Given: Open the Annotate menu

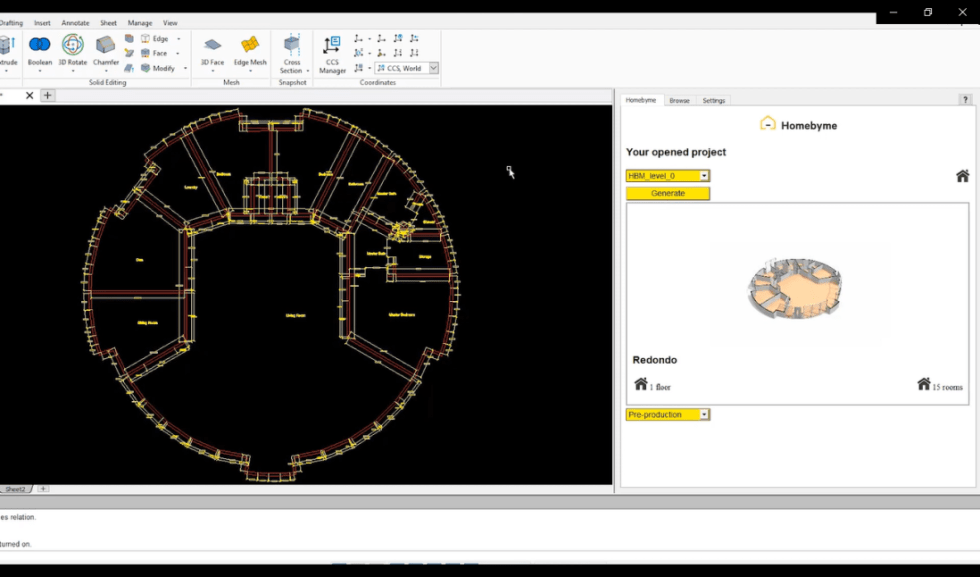Looking at the screenshot, I should [x=75, y=22].
